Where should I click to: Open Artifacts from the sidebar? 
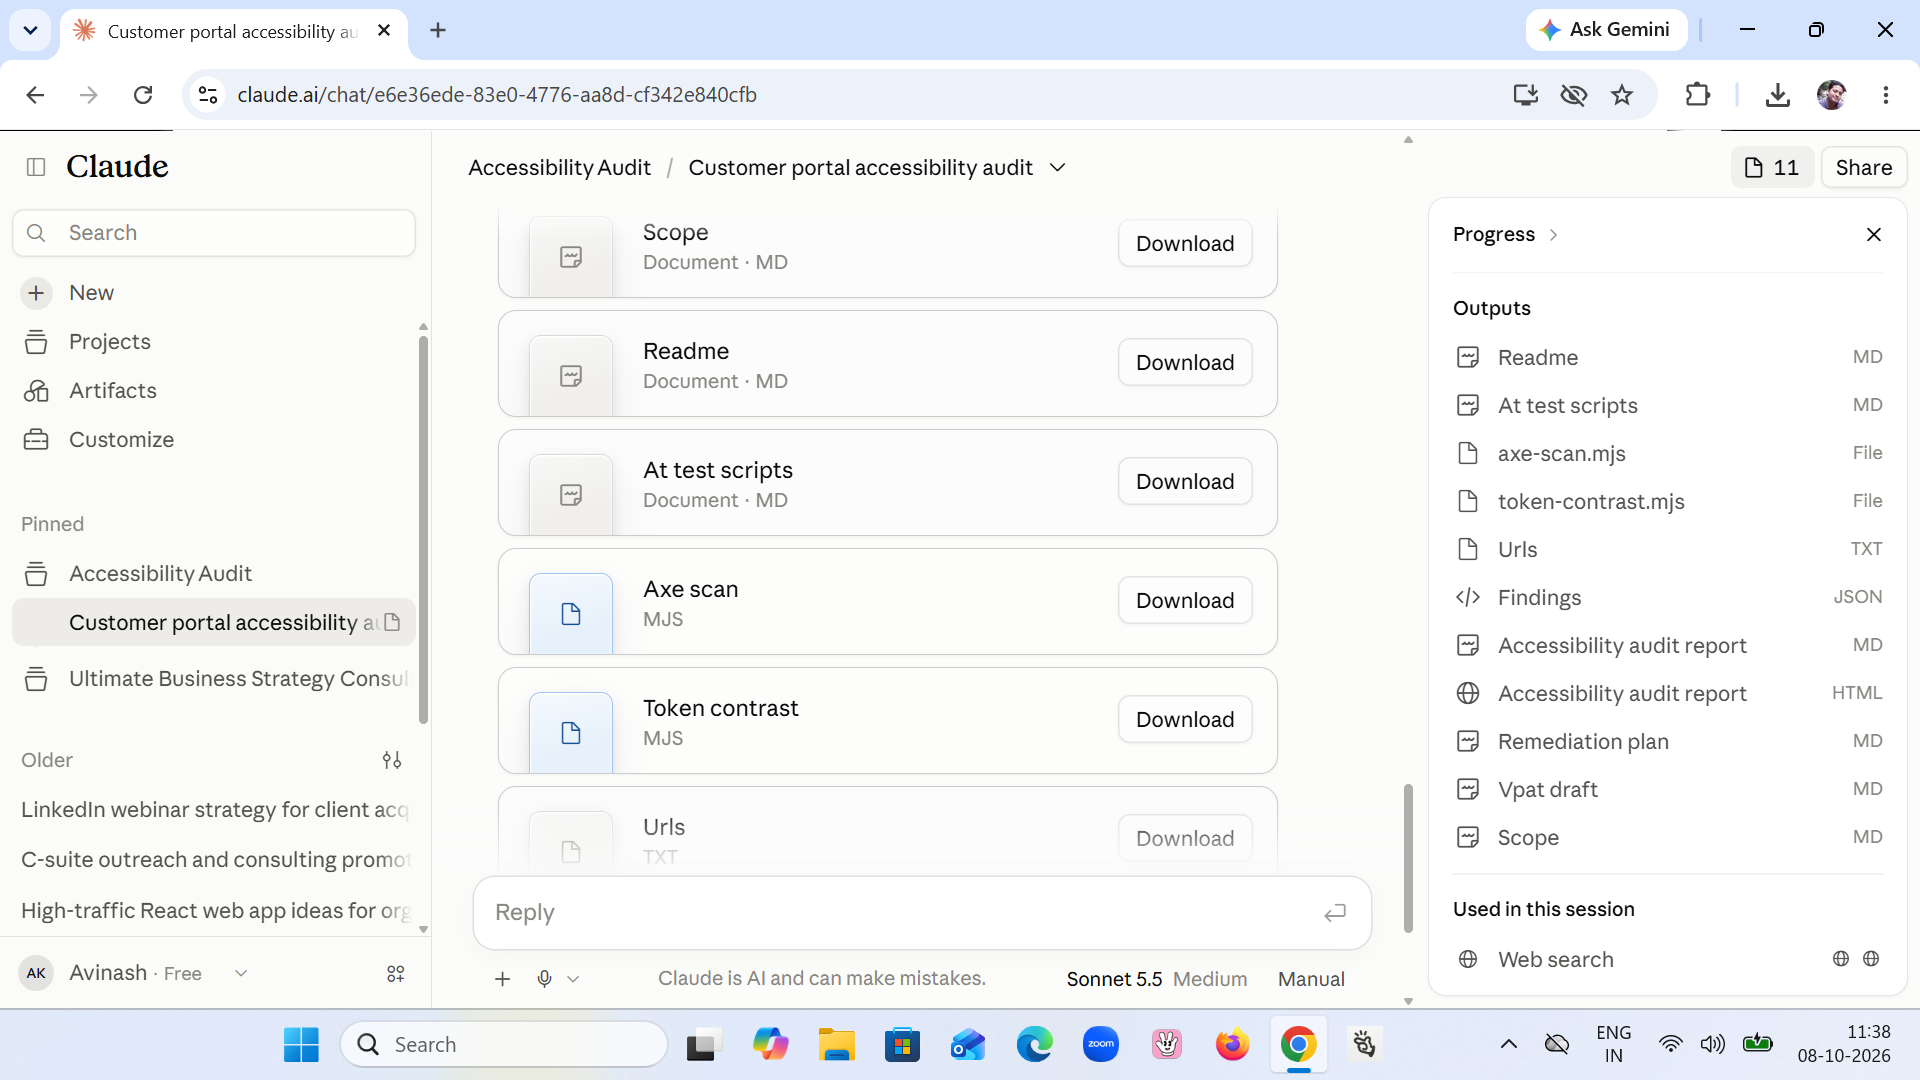112,391
